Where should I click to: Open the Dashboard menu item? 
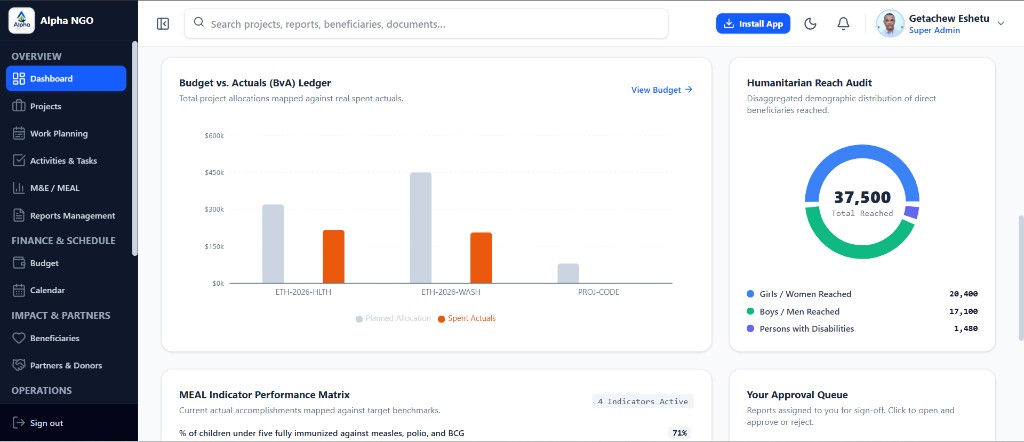click(66, 78)
